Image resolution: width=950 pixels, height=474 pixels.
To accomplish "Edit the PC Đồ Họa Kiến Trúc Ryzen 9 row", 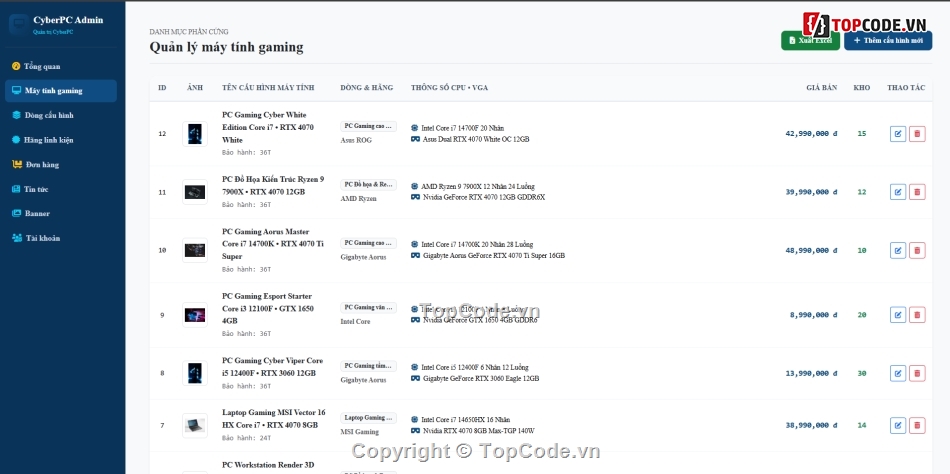I will 898,192.
